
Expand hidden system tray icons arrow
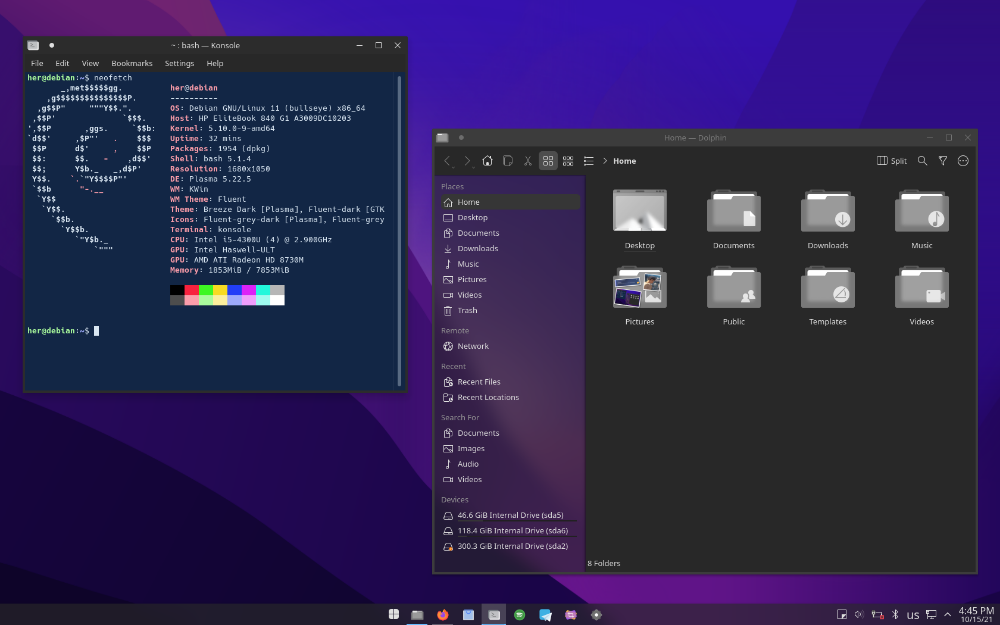(x=948, y=615)
